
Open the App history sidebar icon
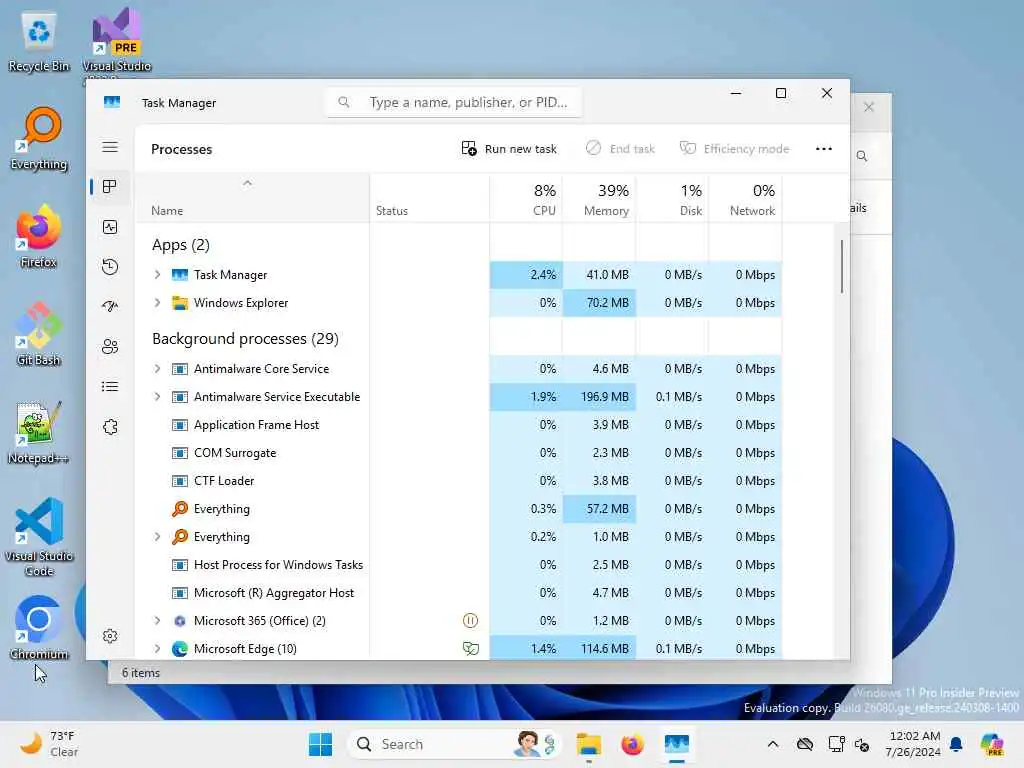point(110,266)
